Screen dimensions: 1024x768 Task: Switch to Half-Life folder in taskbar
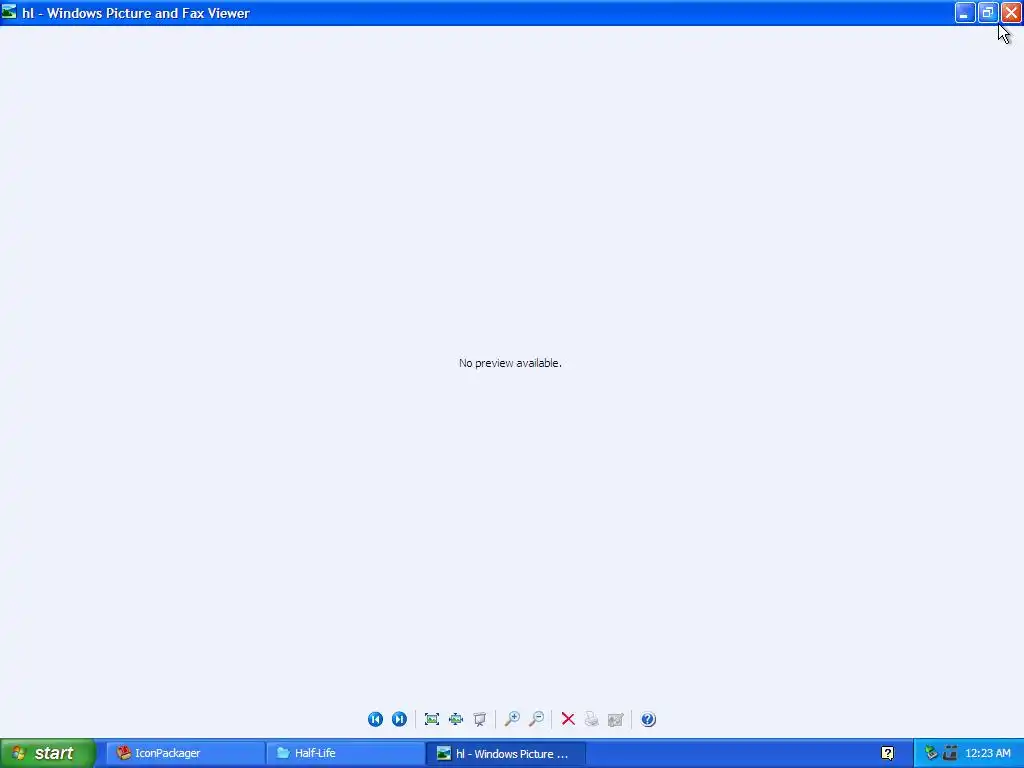345,753
